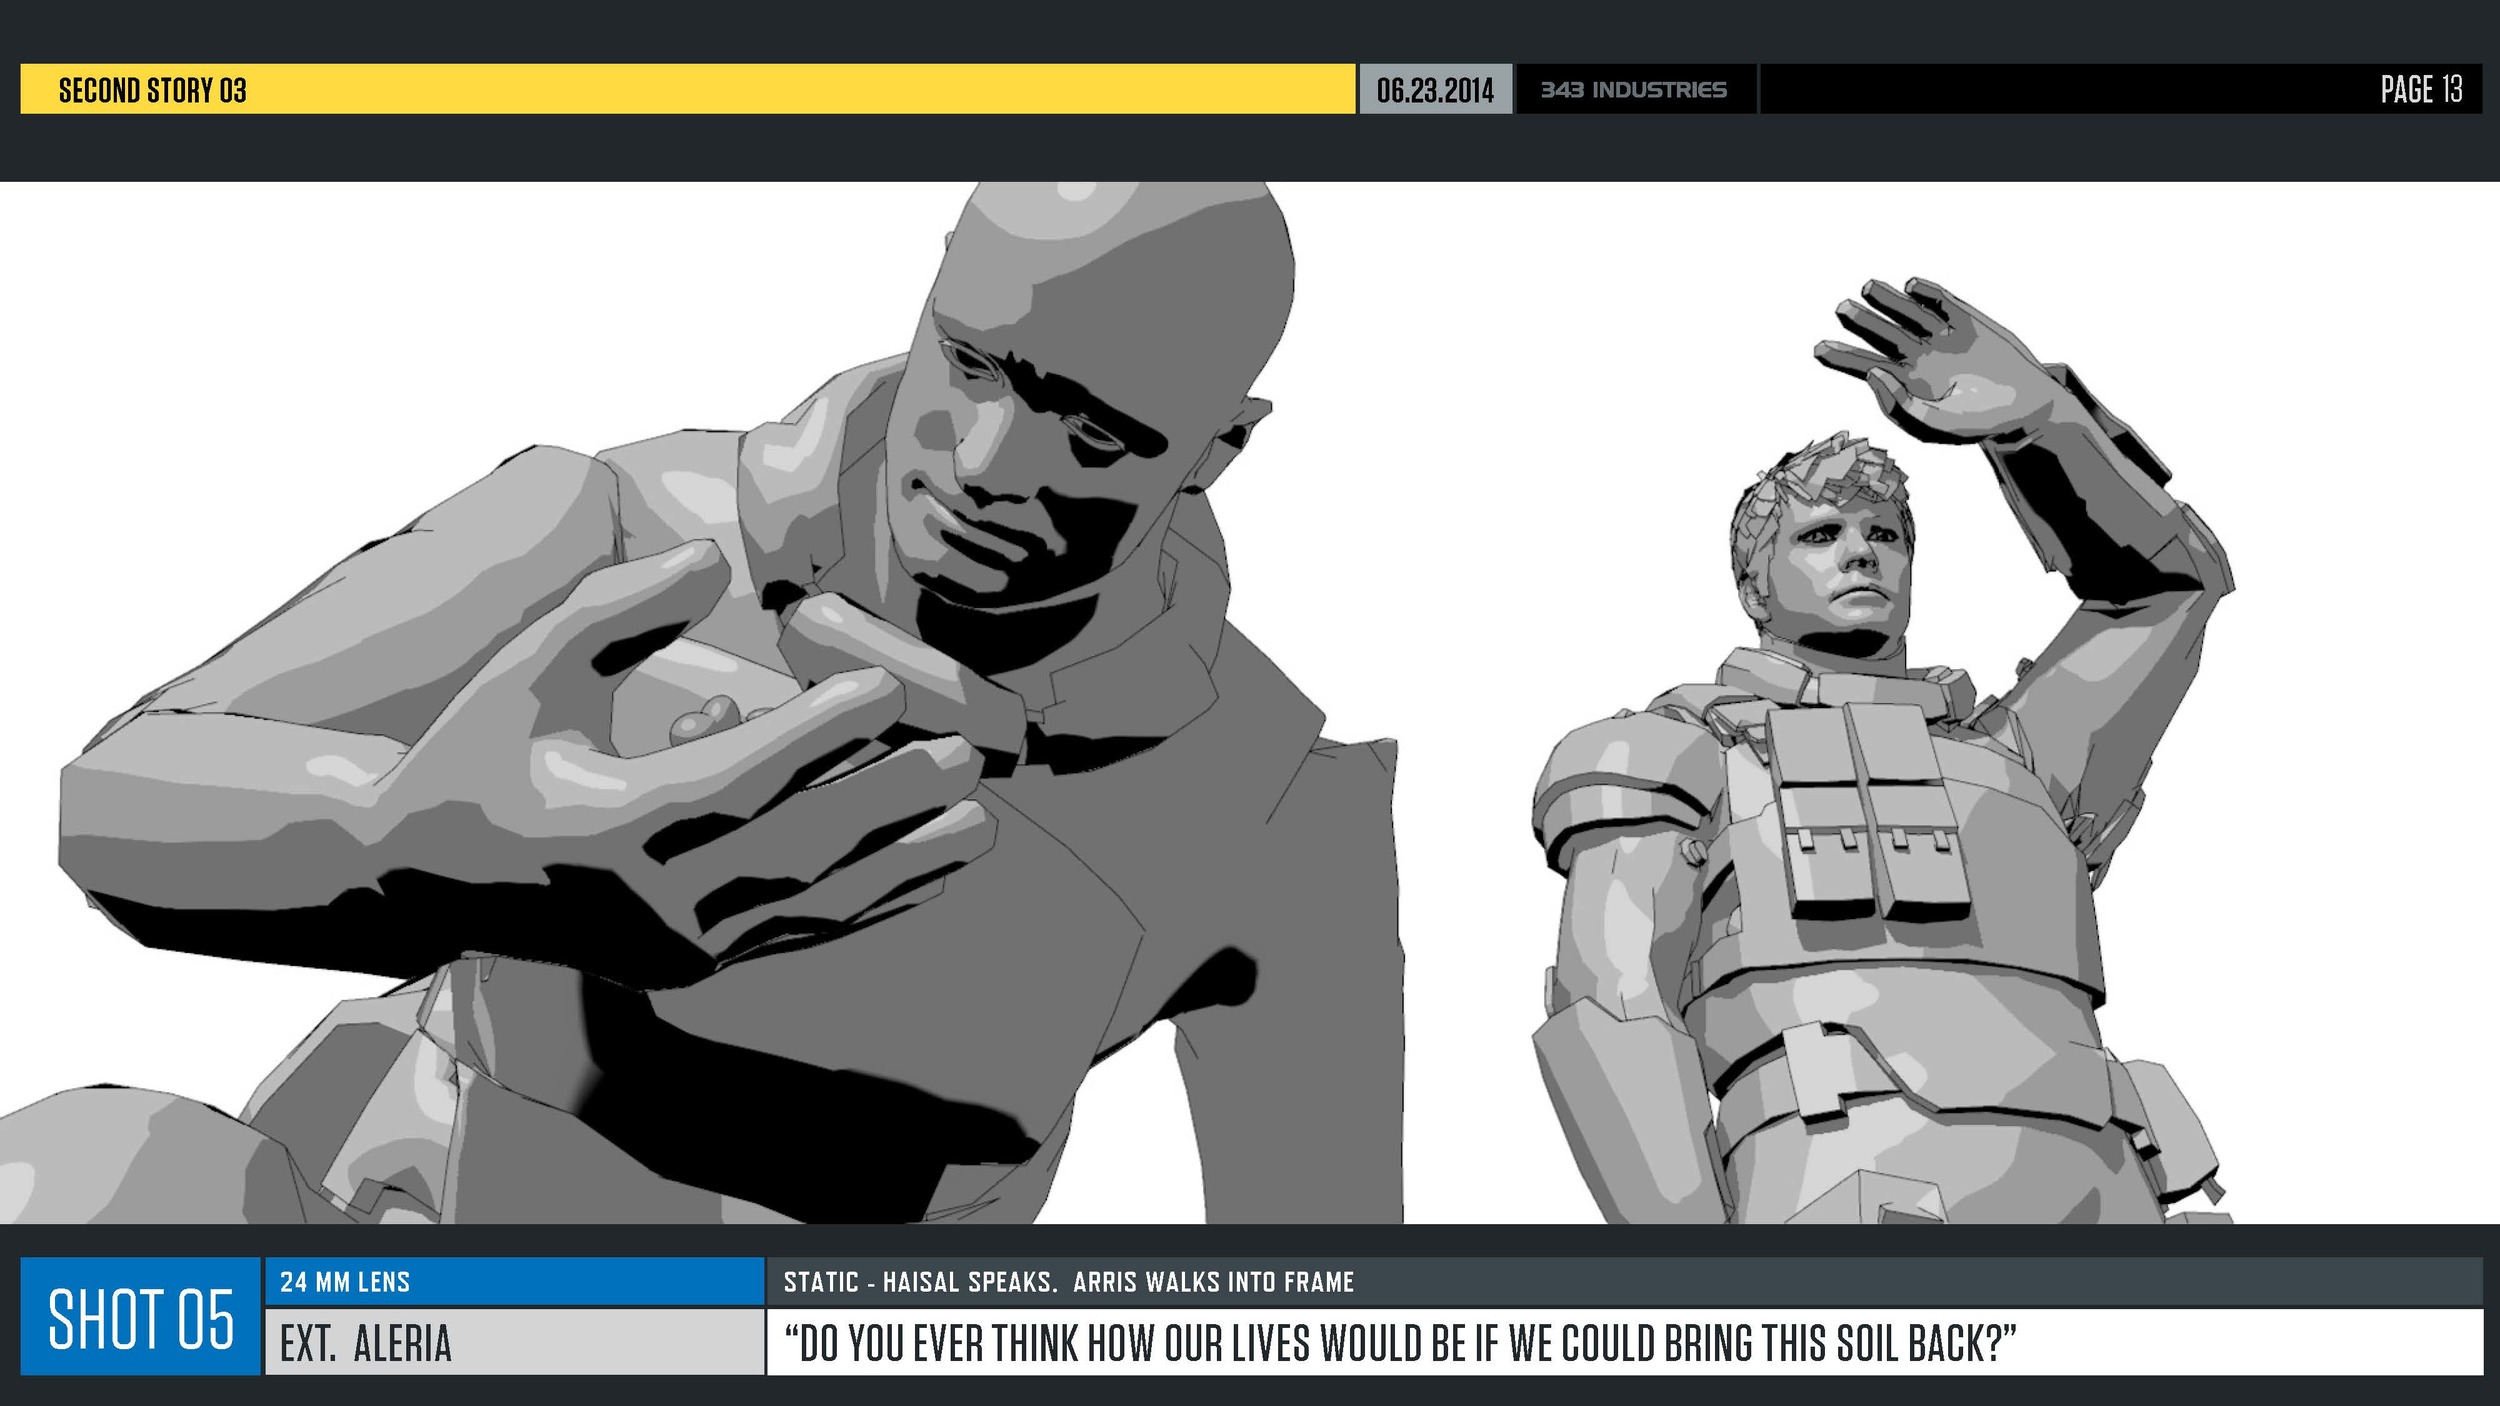The image size is (2500, 1406).
Task: Click the storyboard frame image
Action: pyautogui.click(x=1250, y=702)
